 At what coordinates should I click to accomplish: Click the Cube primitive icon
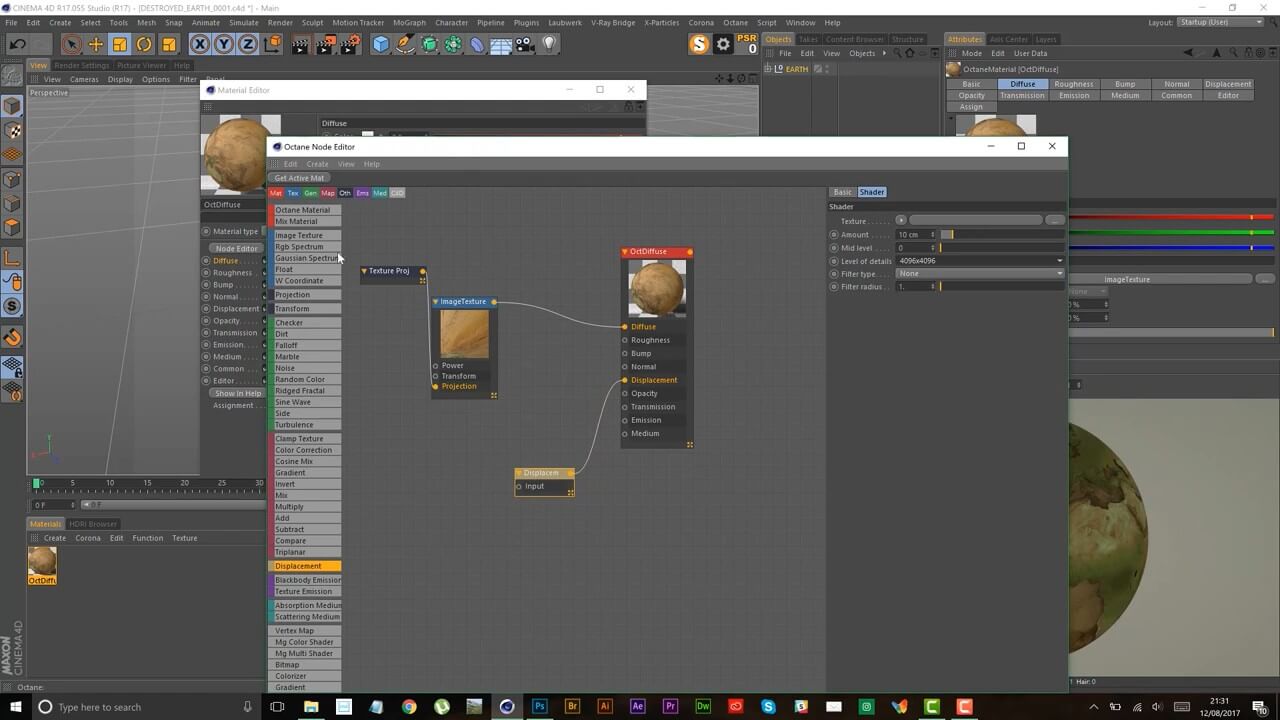pos(381,44)
